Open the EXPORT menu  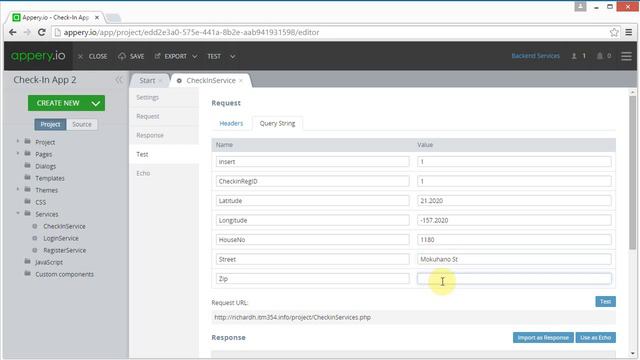tap(176, 56)
